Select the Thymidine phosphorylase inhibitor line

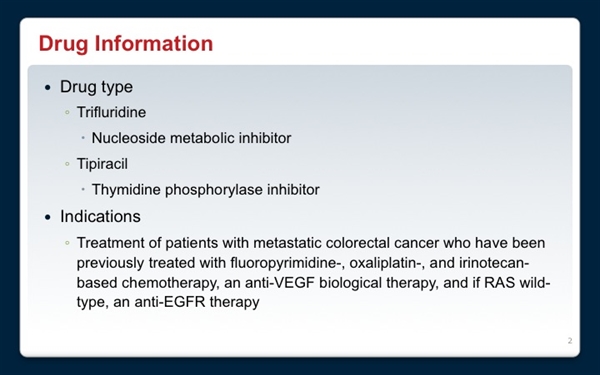pyautogui.click(x=205, y=190)
